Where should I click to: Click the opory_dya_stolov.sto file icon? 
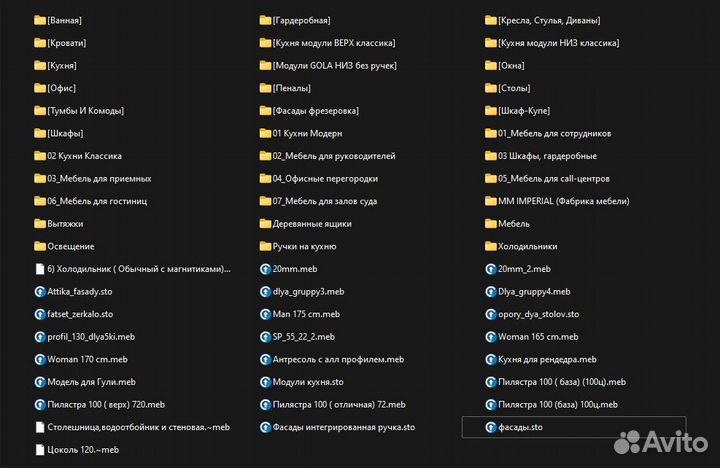[x=490, y=314]
